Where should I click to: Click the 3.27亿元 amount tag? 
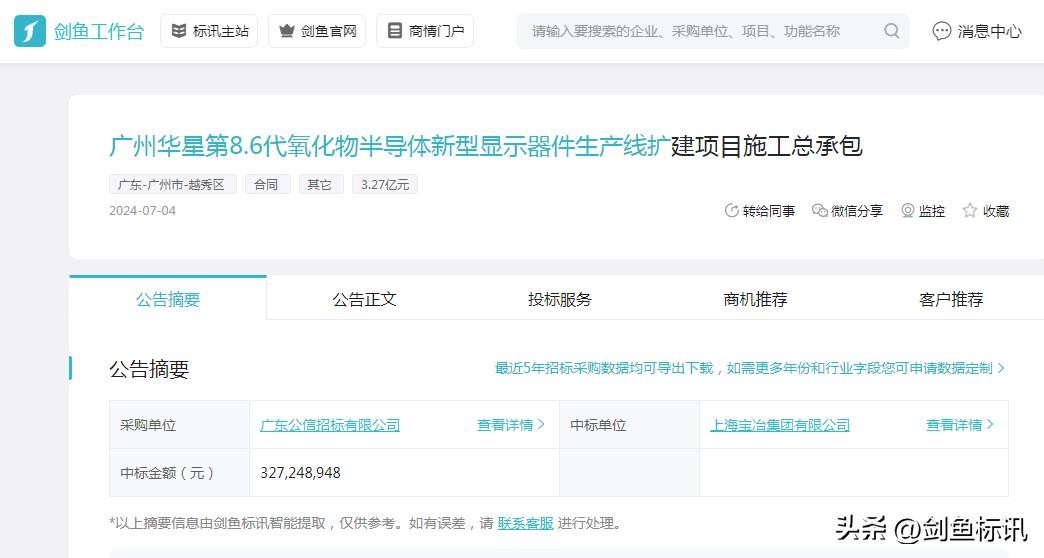[x=385, y=184]
